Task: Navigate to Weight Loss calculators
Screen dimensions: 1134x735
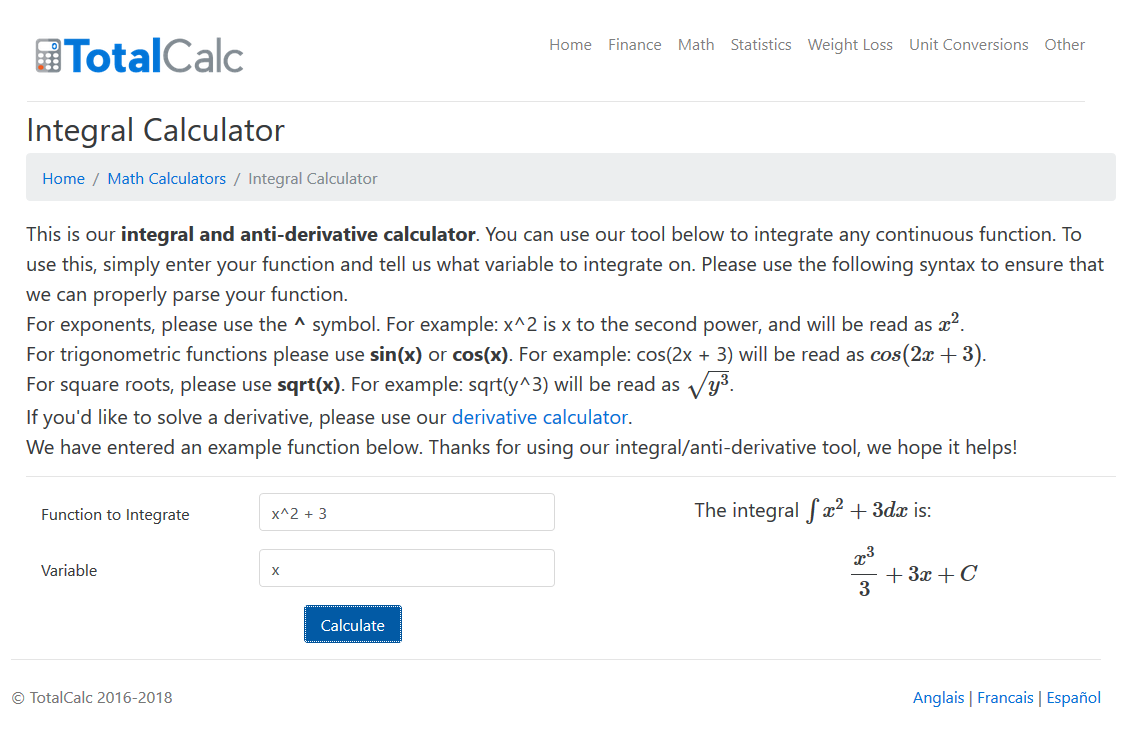Action: 850,44
